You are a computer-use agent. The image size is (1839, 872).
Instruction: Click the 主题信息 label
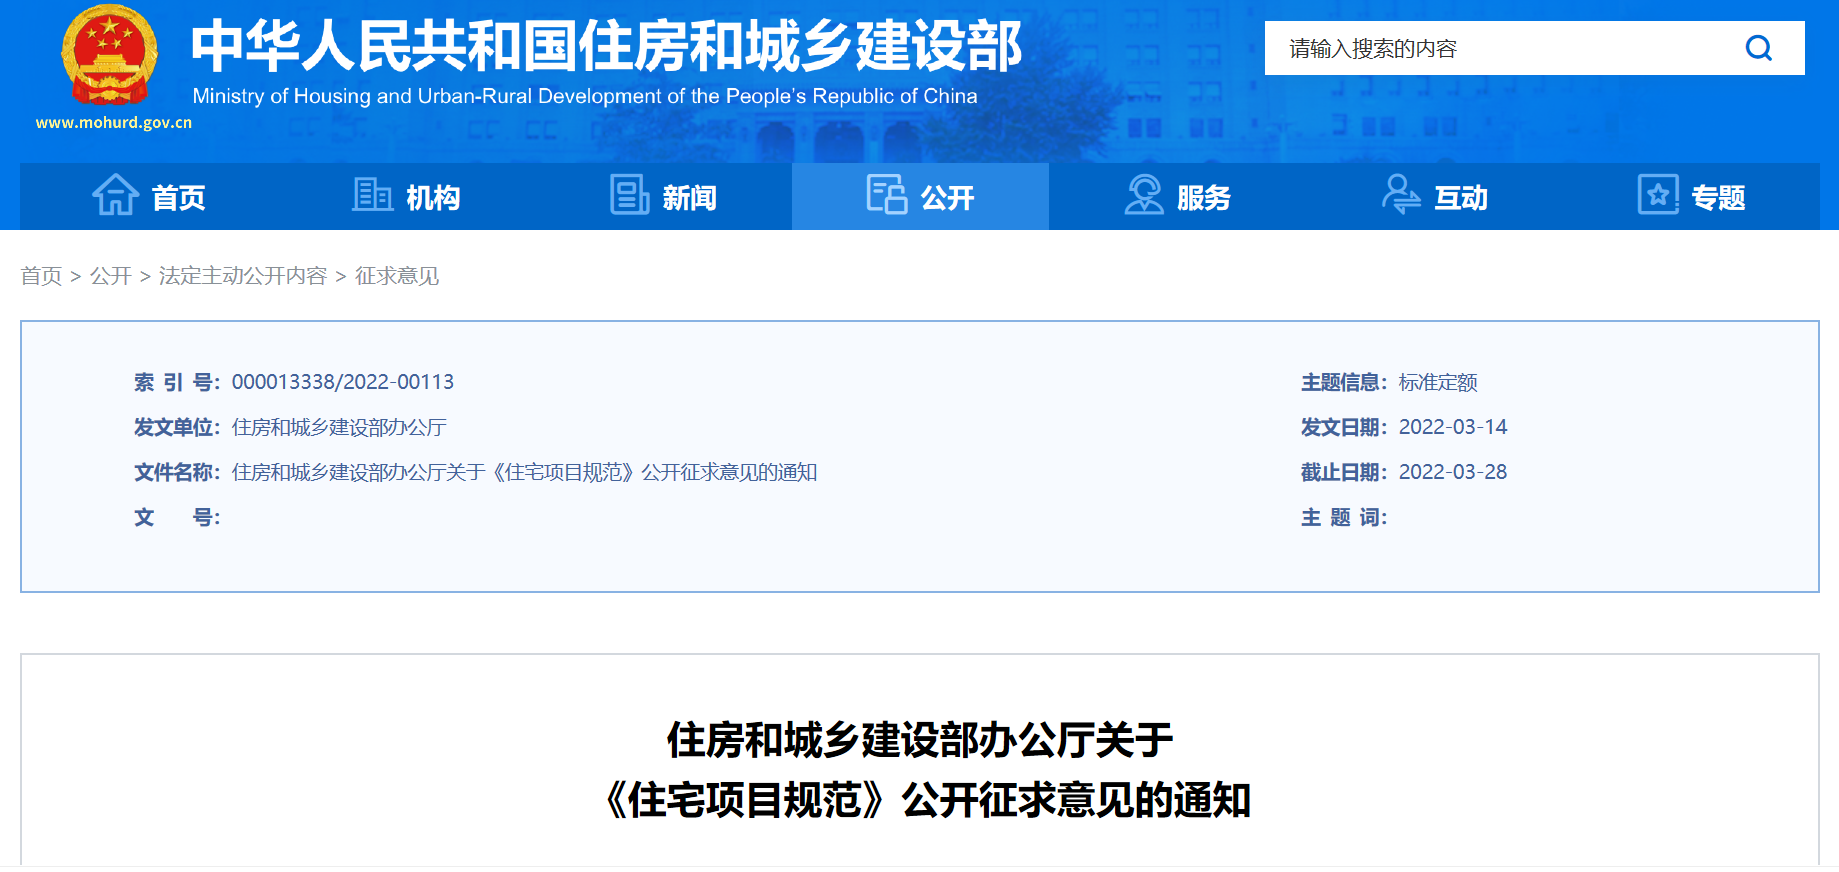[1344, 382]
